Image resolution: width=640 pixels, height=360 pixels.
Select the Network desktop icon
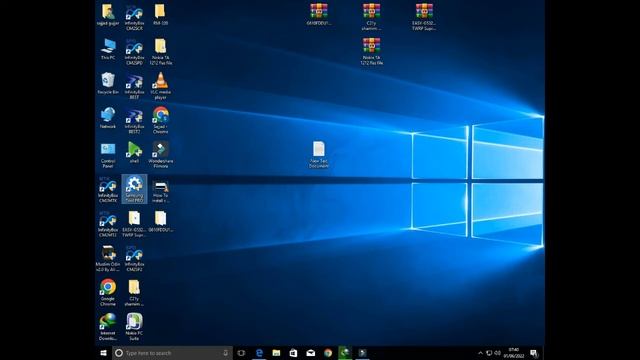click(x=108, y=118)
